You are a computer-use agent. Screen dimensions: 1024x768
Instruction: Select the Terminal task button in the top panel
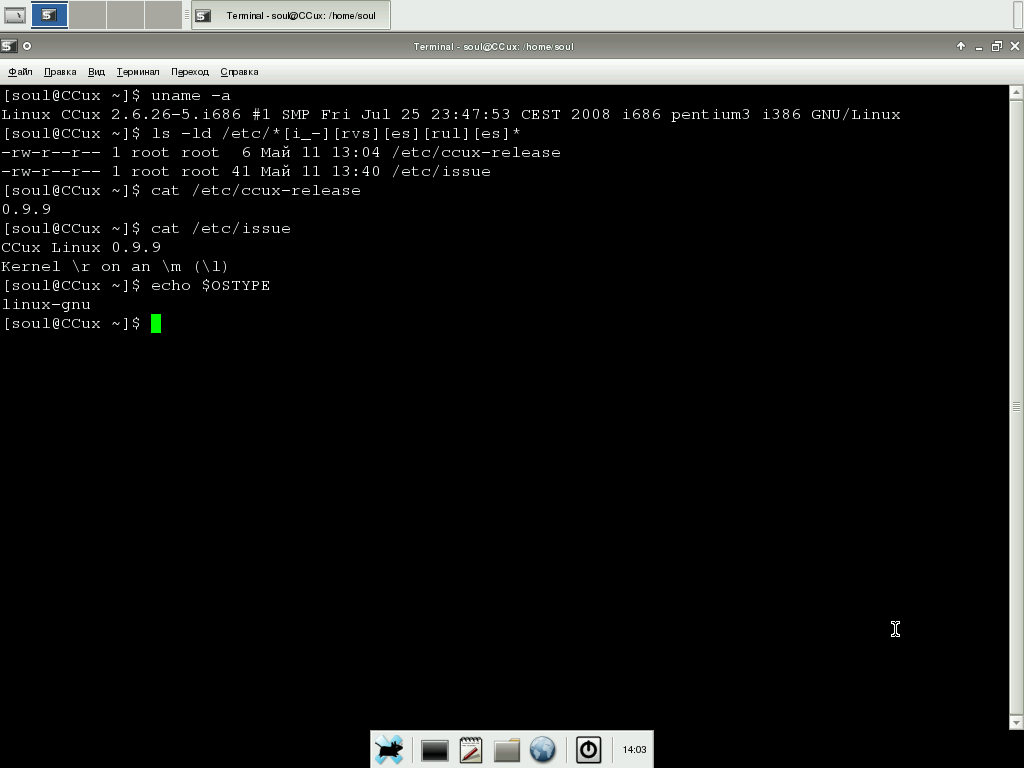coord(291,15)
